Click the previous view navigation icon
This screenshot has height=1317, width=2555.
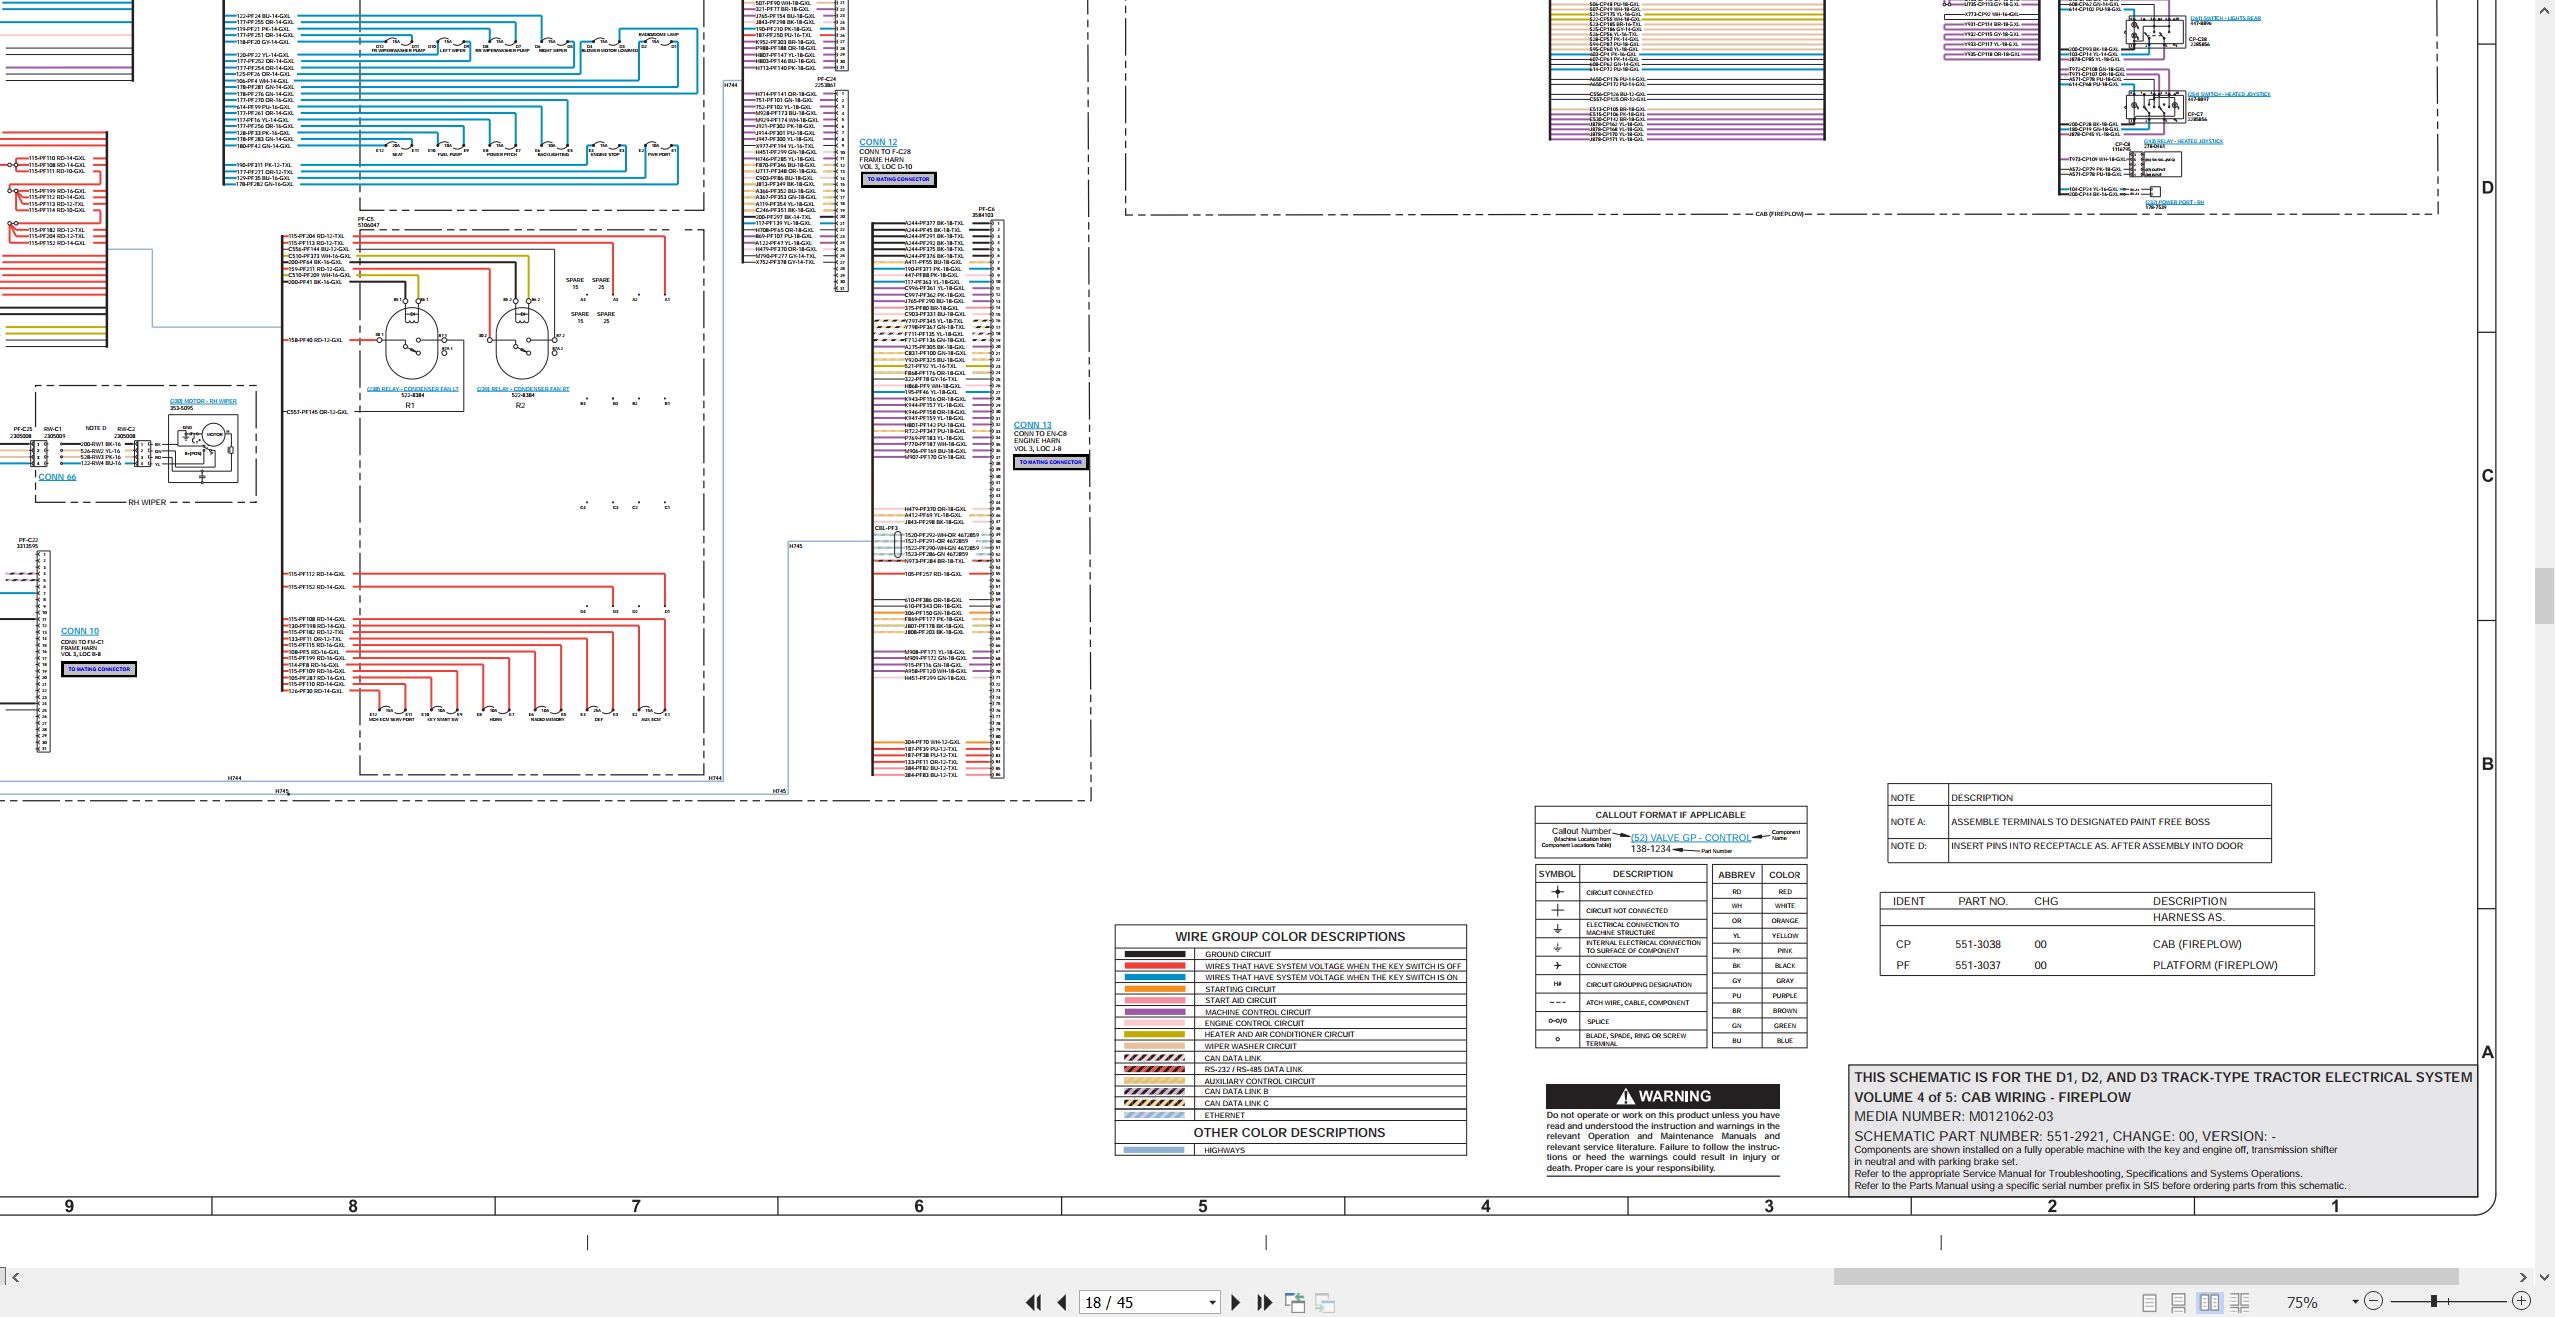1295,1302
